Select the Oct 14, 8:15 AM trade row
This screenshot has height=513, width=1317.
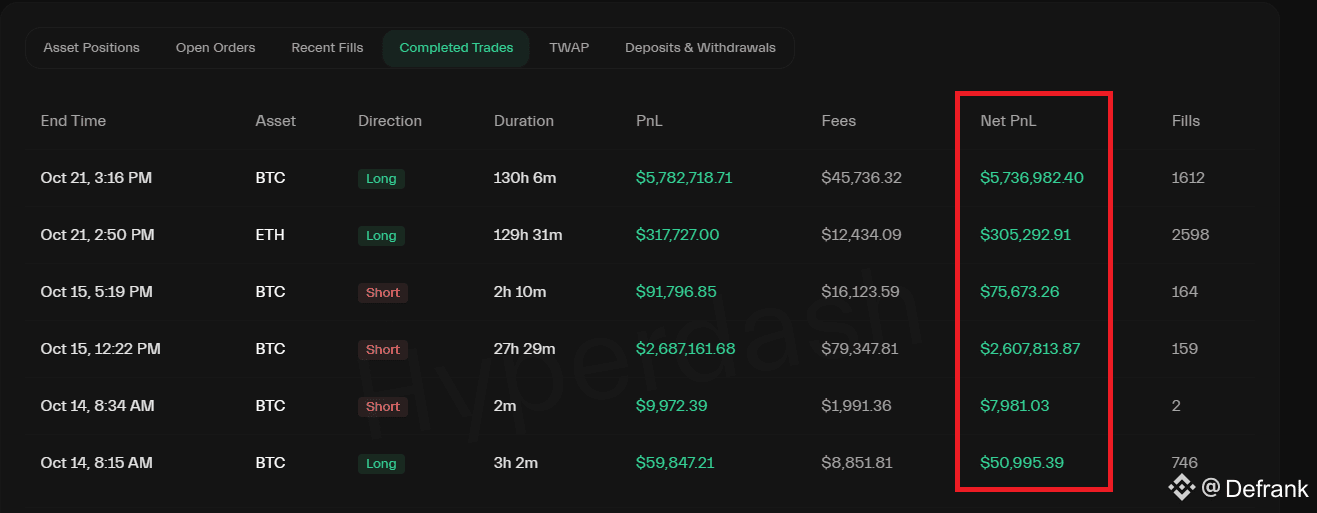click(96, 463)
